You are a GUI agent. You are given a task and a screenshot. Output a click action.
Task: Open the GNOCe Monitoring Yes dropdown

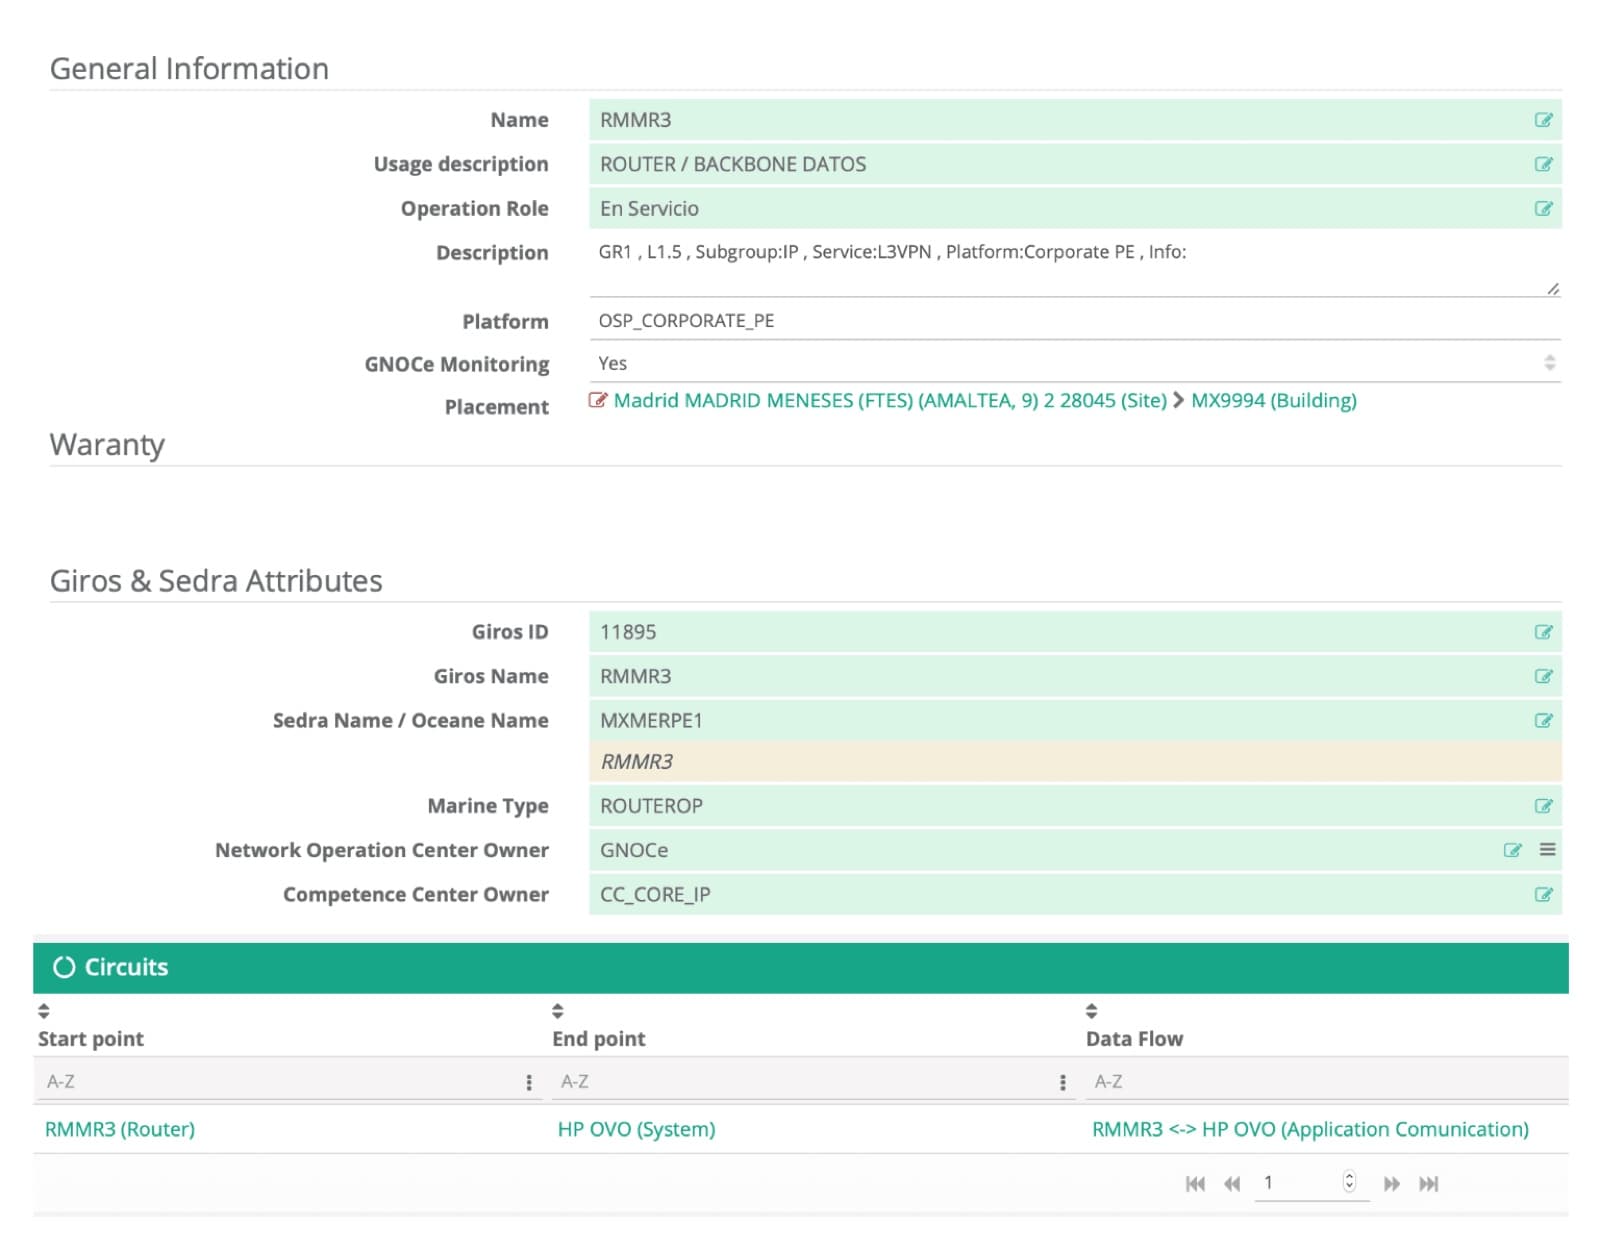click(1074, 363)
